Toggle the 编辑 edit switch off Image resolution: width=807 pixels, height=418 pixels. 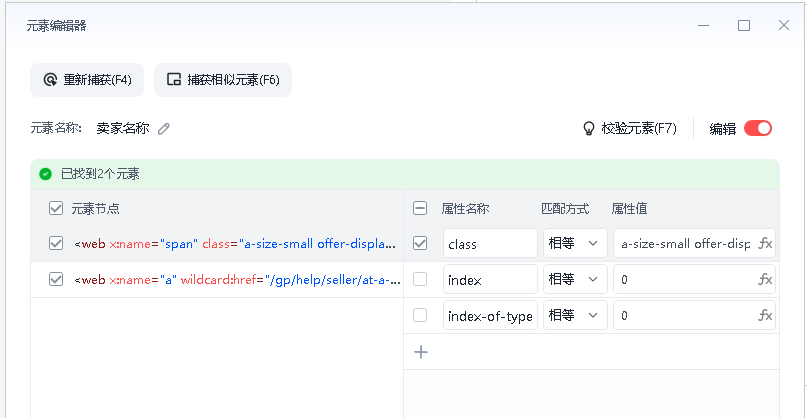(758, 128)
